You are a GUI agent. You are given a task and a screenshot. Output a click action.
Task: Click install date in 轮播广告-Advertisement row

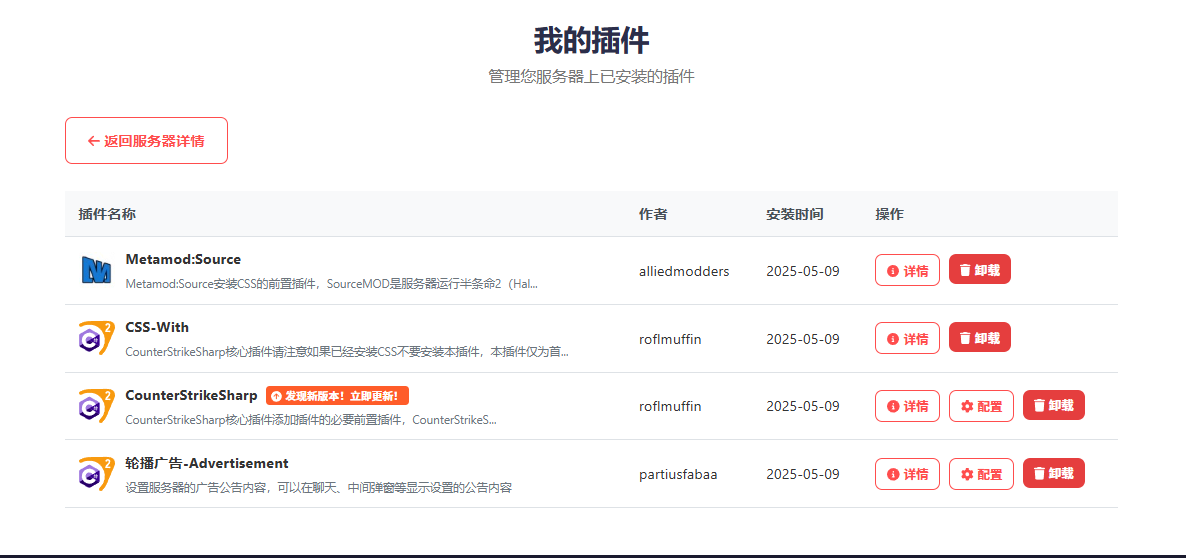(803, 474)
